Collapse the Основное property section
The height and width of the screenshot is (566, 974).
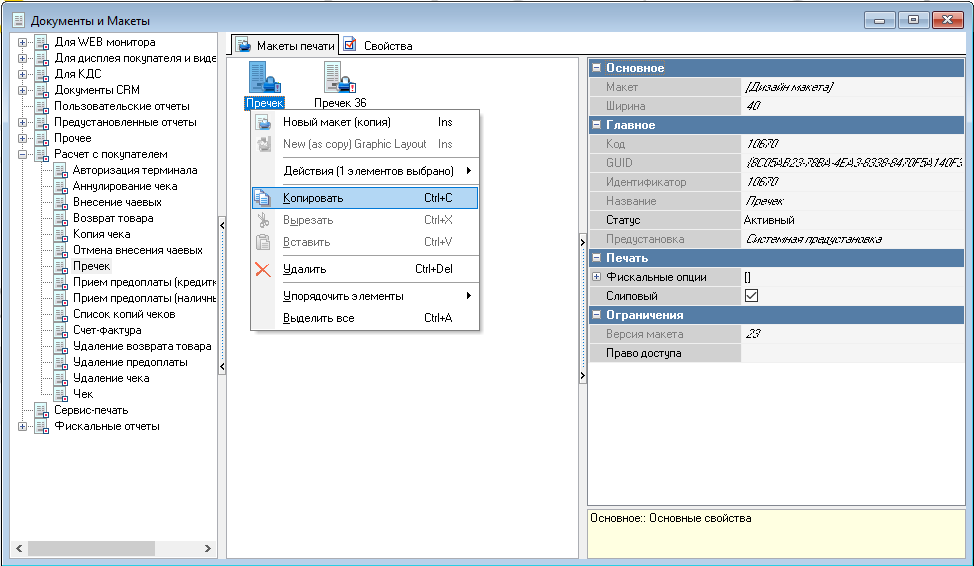(597, 68)
